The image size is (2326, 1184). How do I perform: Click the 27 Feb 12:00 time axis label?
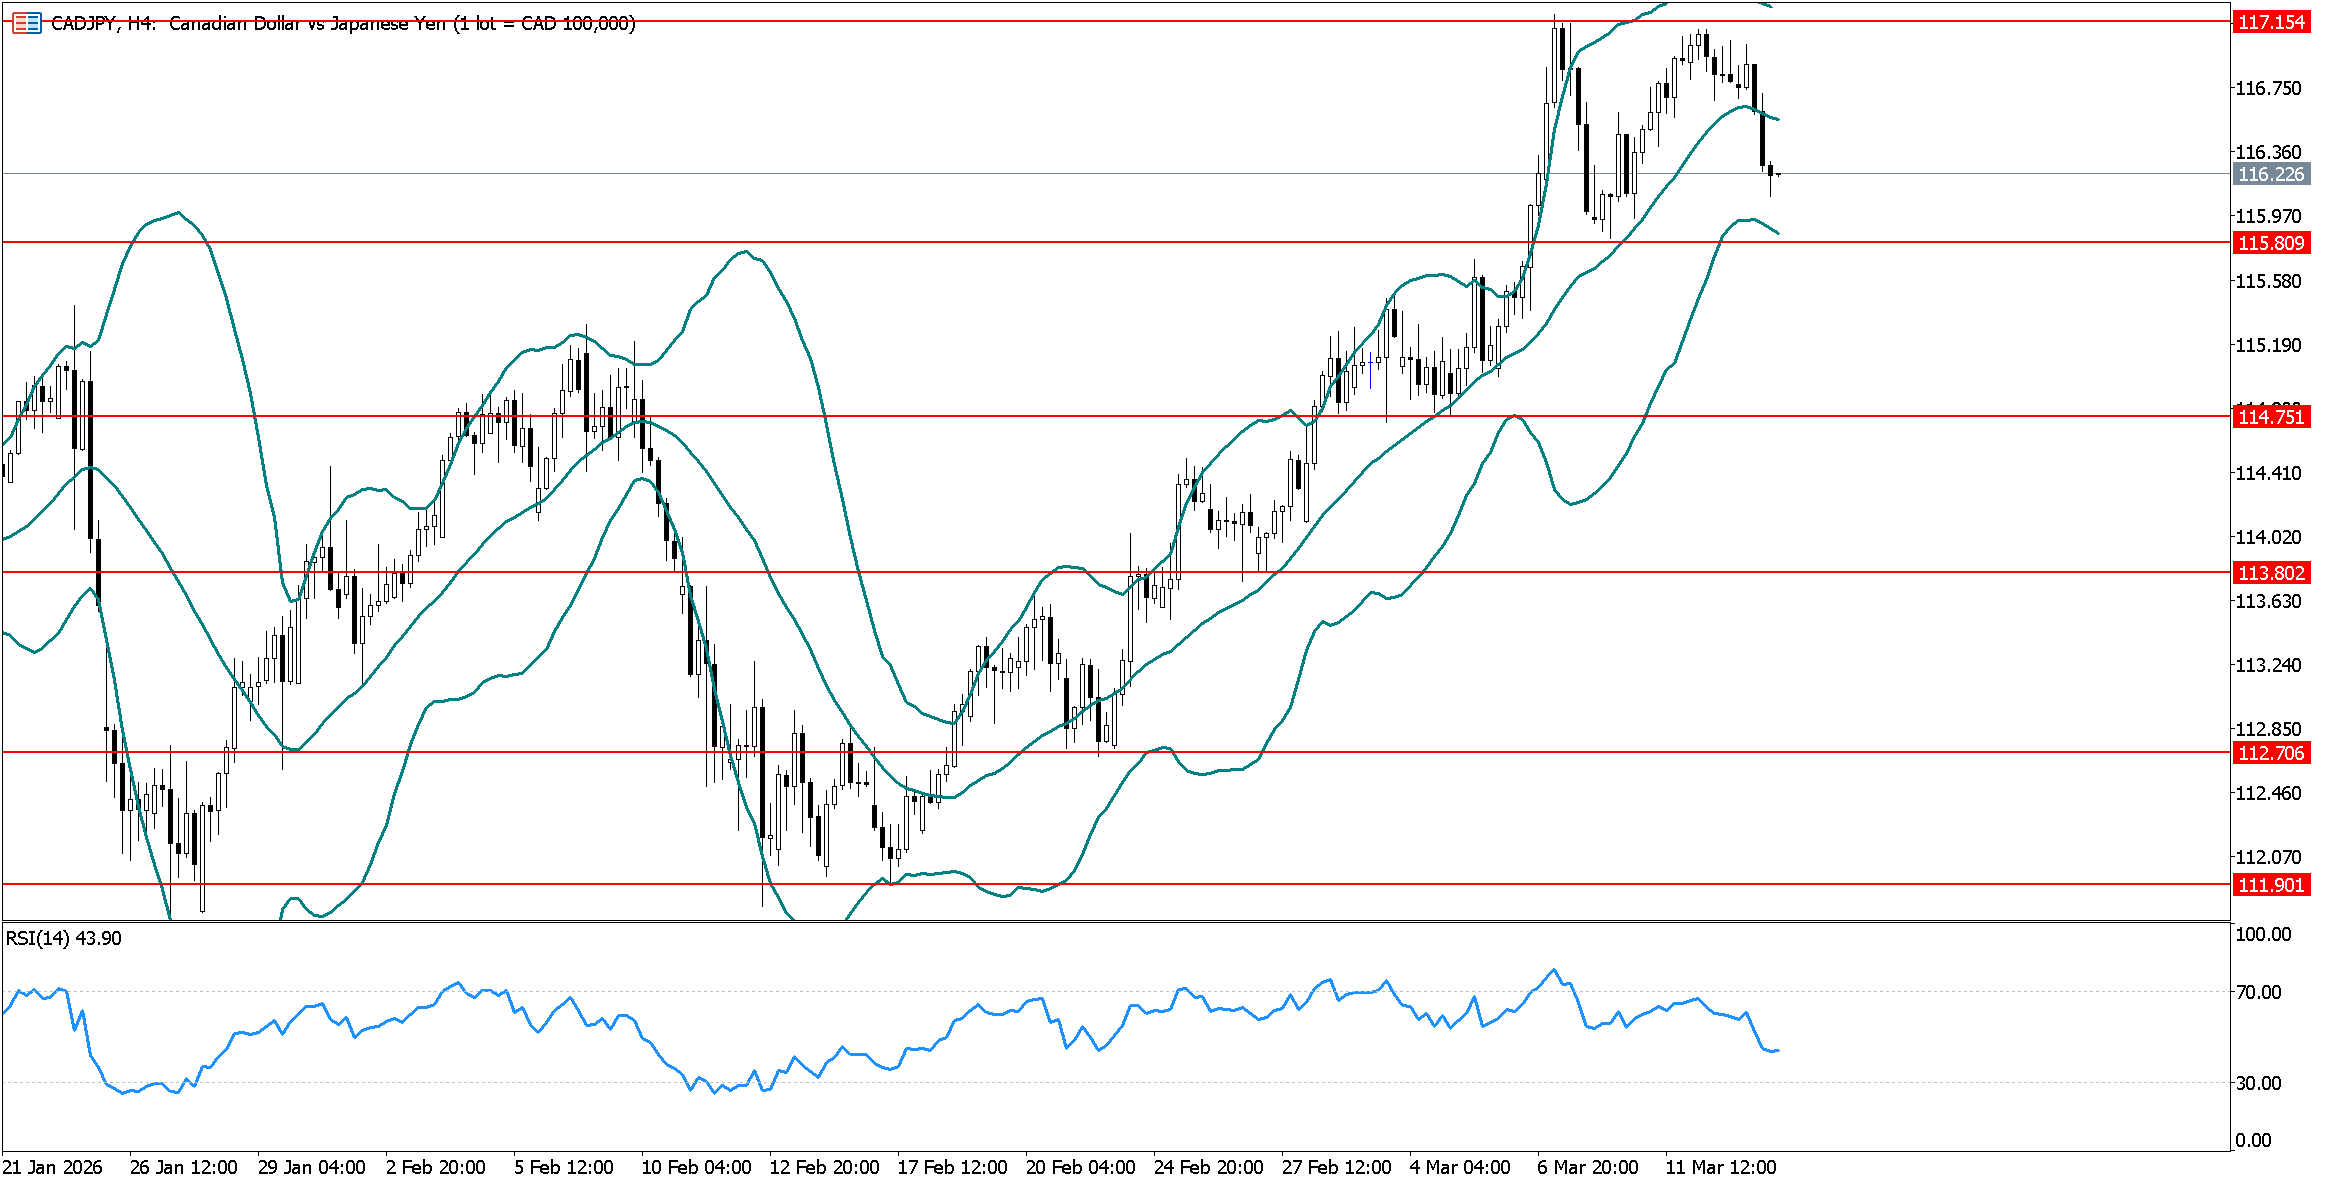1336,1167
